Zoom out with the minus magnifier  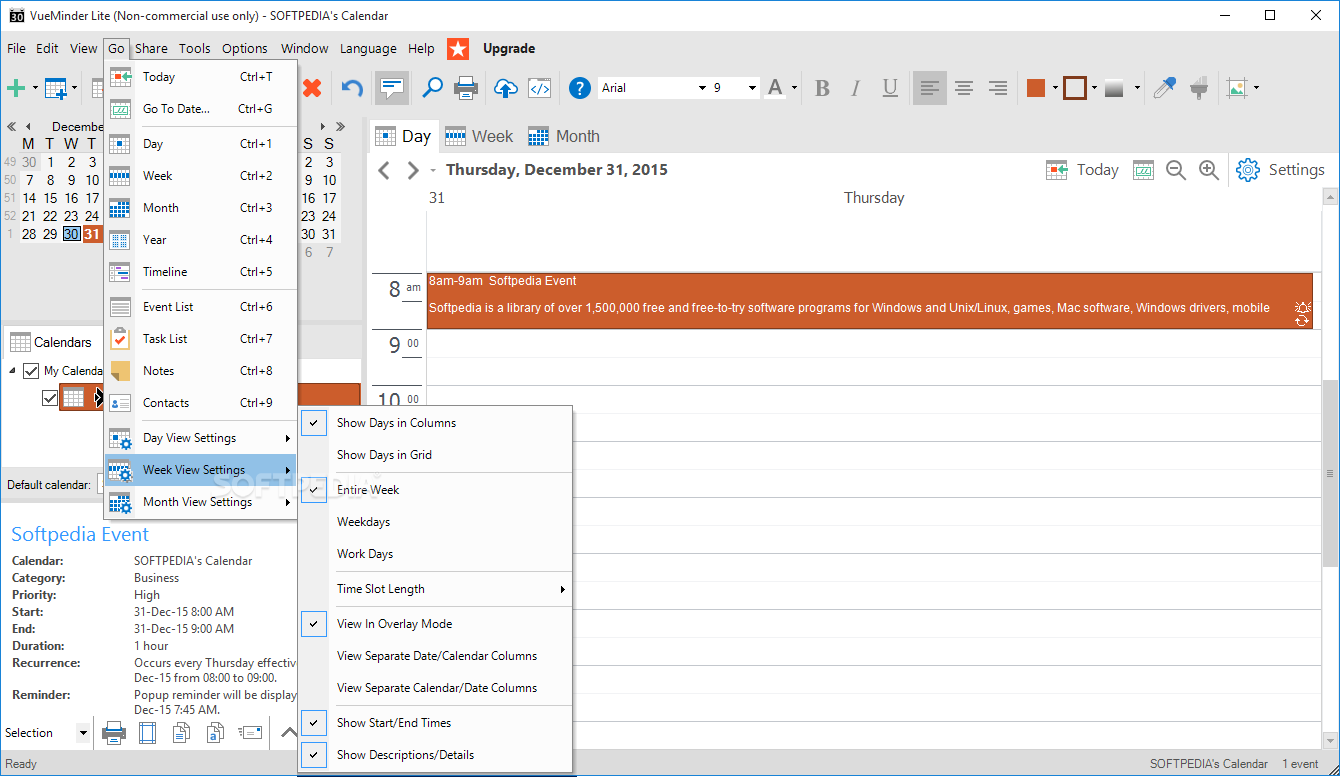[x=1176, y=170]
